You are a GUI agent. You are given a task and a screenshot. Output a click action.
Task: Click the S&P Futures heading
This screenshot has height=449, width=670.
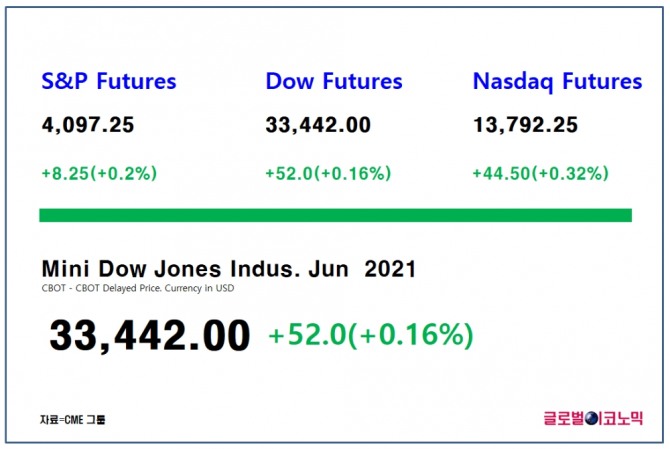(108, 81)
